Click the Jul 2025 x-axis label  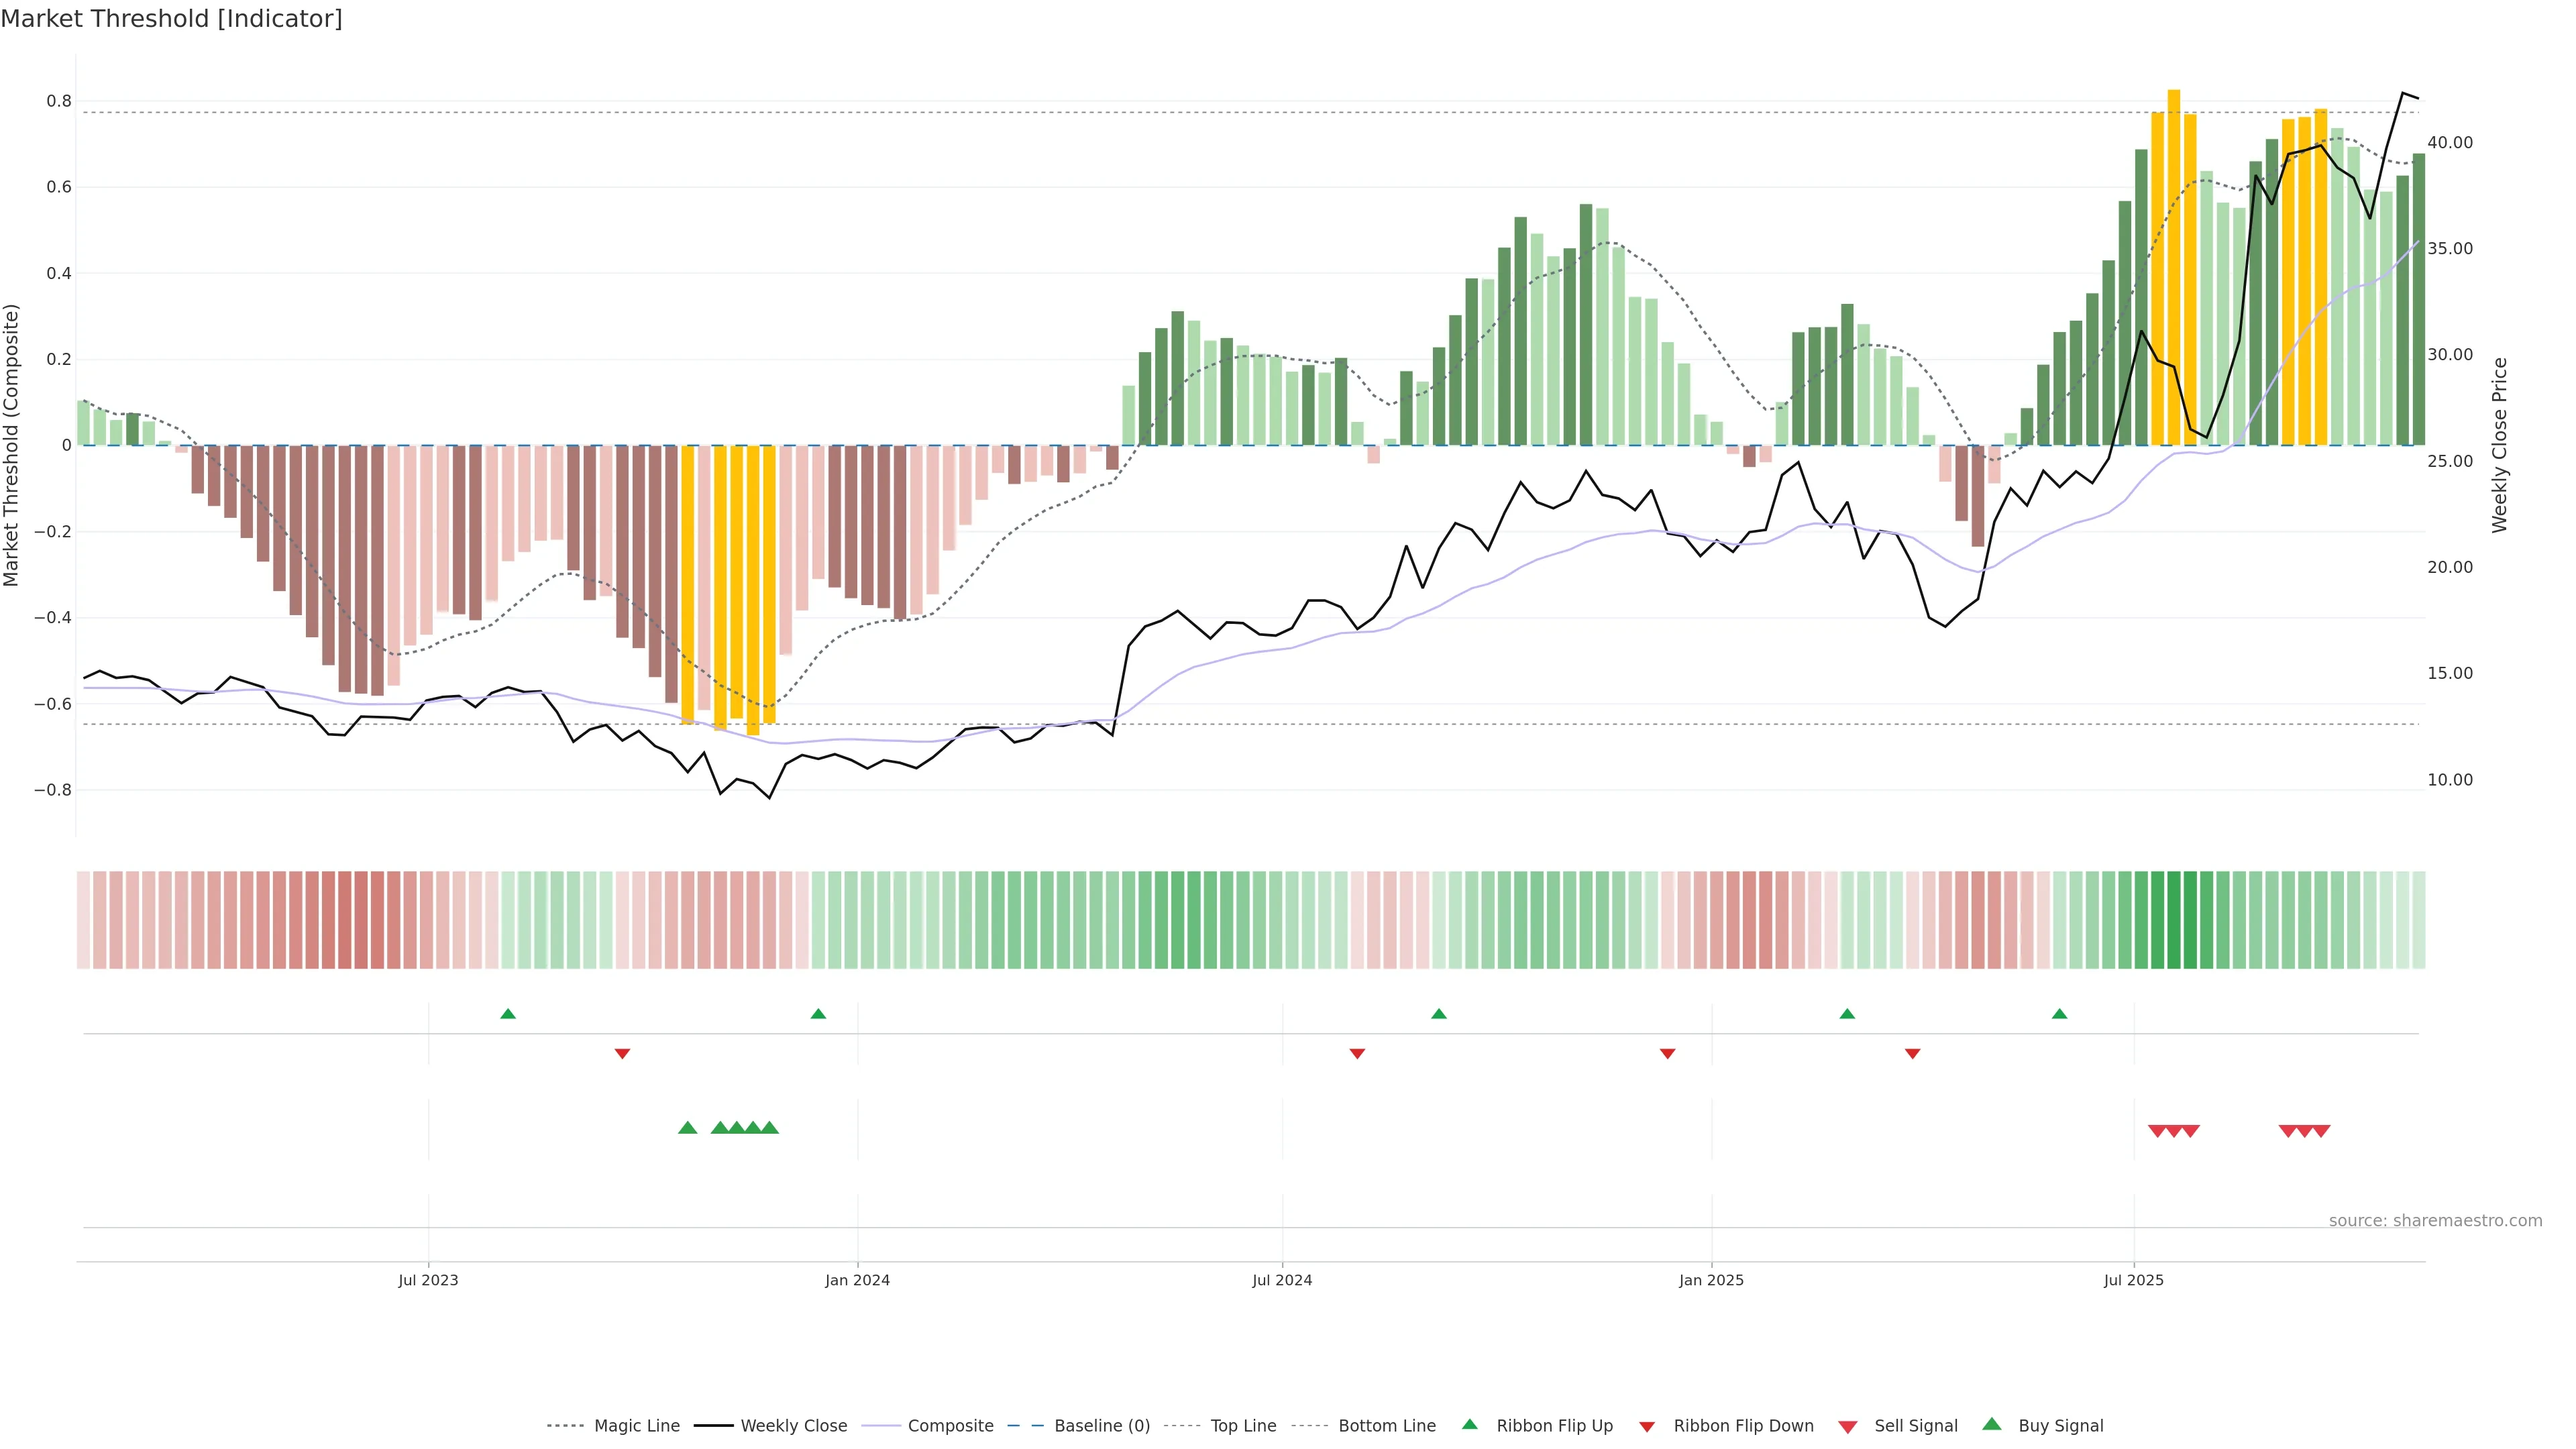coord(2133,1280)
